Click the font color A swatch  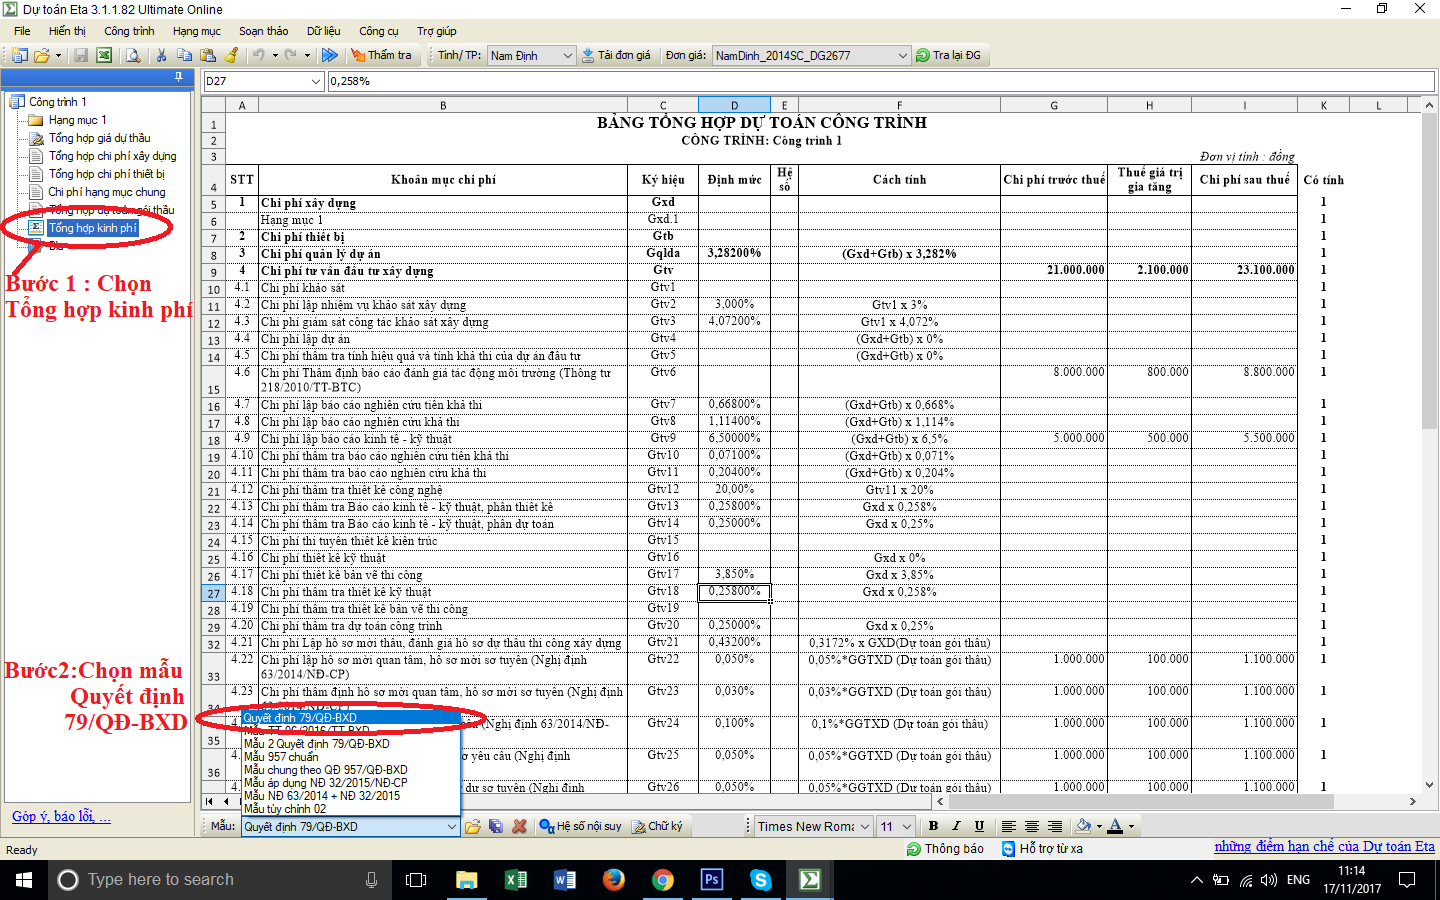1115,826
